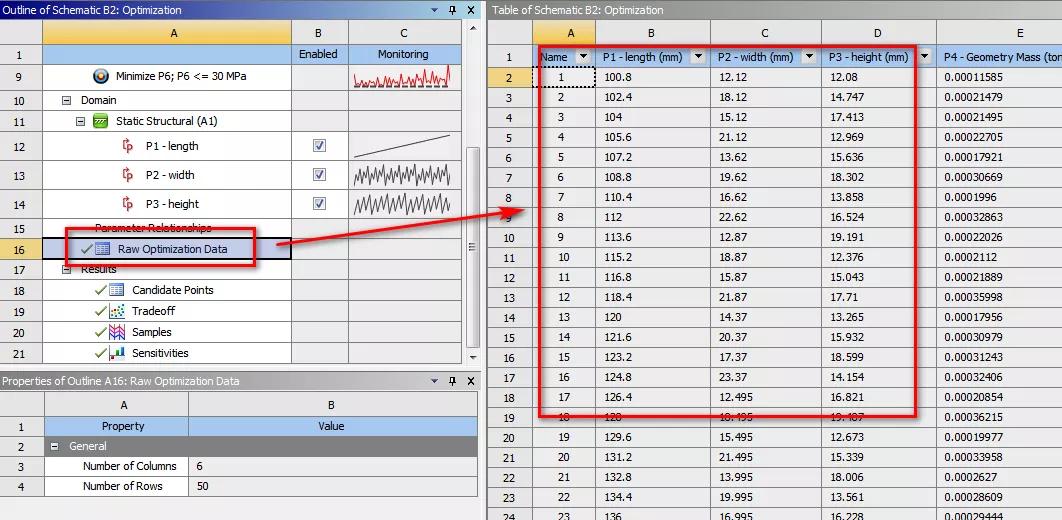Click the P3 height cell 17.413

(878, 117)
